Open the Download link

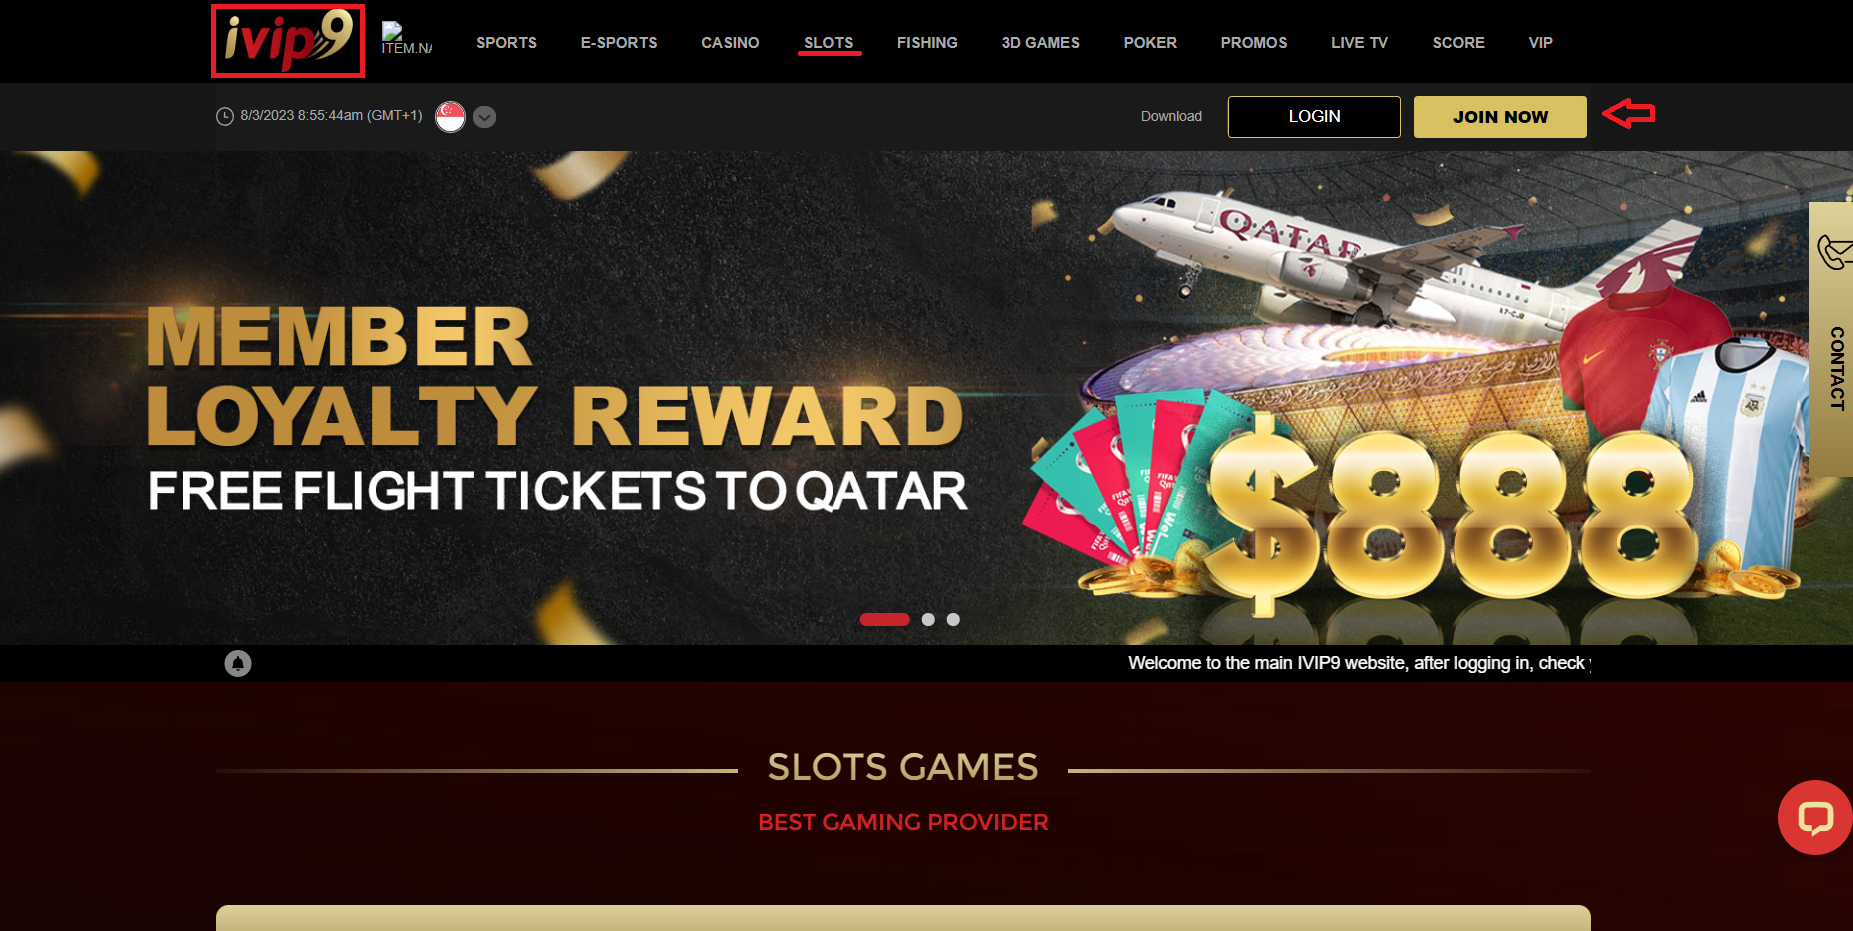point(1171,117)
